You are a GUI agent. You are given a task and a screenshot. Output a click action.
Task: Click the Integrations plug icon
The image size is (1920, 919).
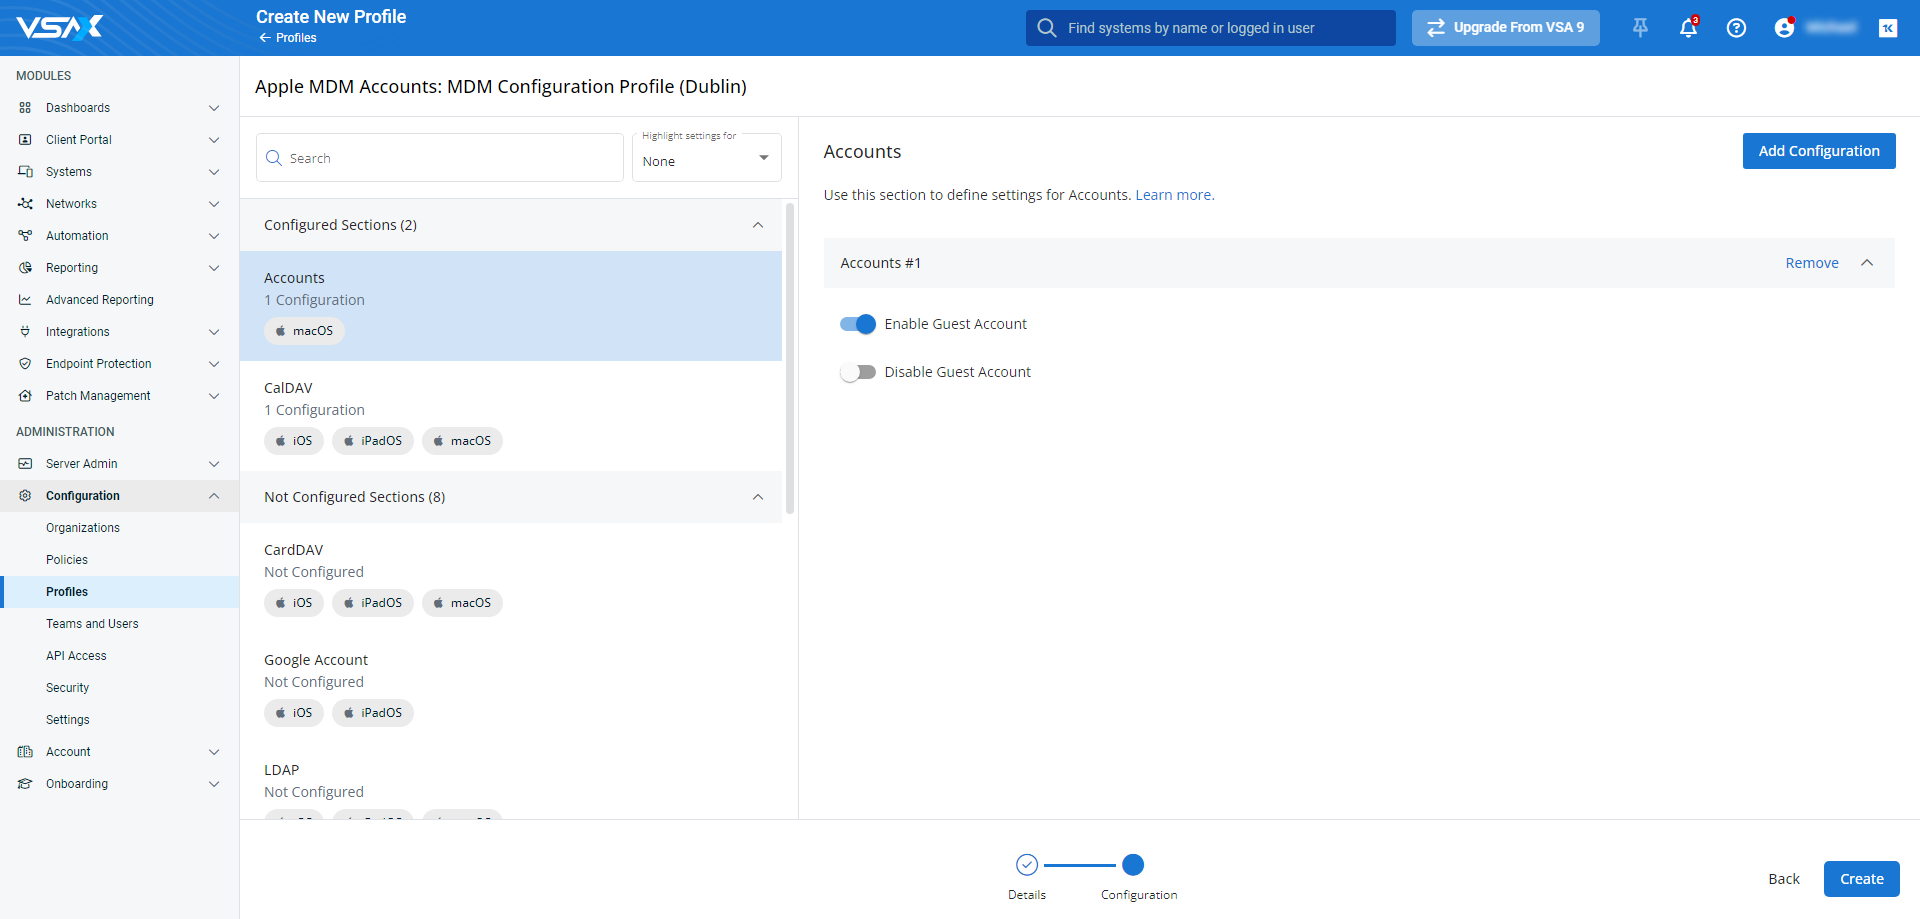25,332
